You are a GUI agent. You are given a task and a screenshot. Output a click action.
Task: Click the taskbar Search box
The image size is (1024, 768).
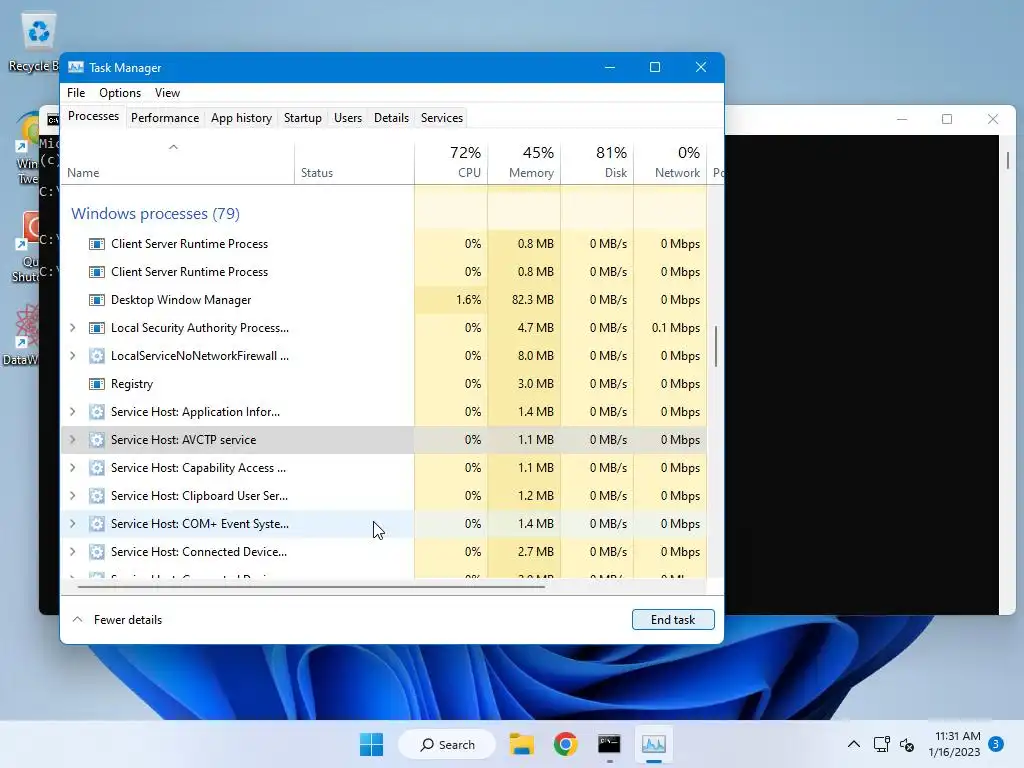[x=447, y=744]
